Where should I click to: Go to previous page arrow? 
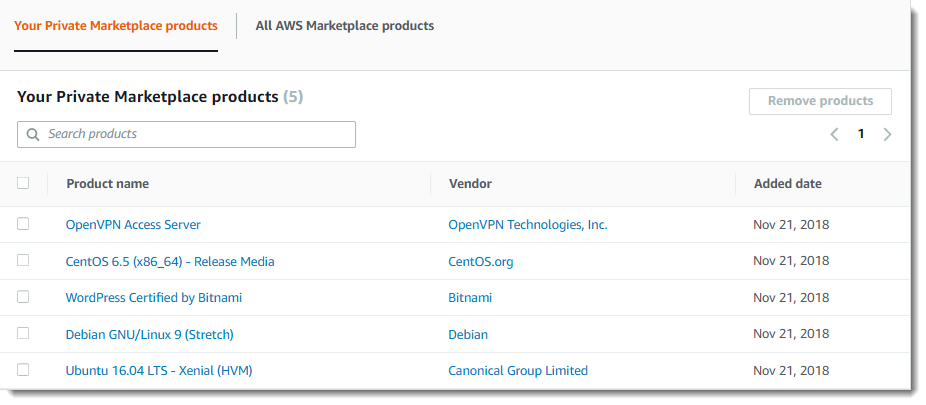click(834, 134)
